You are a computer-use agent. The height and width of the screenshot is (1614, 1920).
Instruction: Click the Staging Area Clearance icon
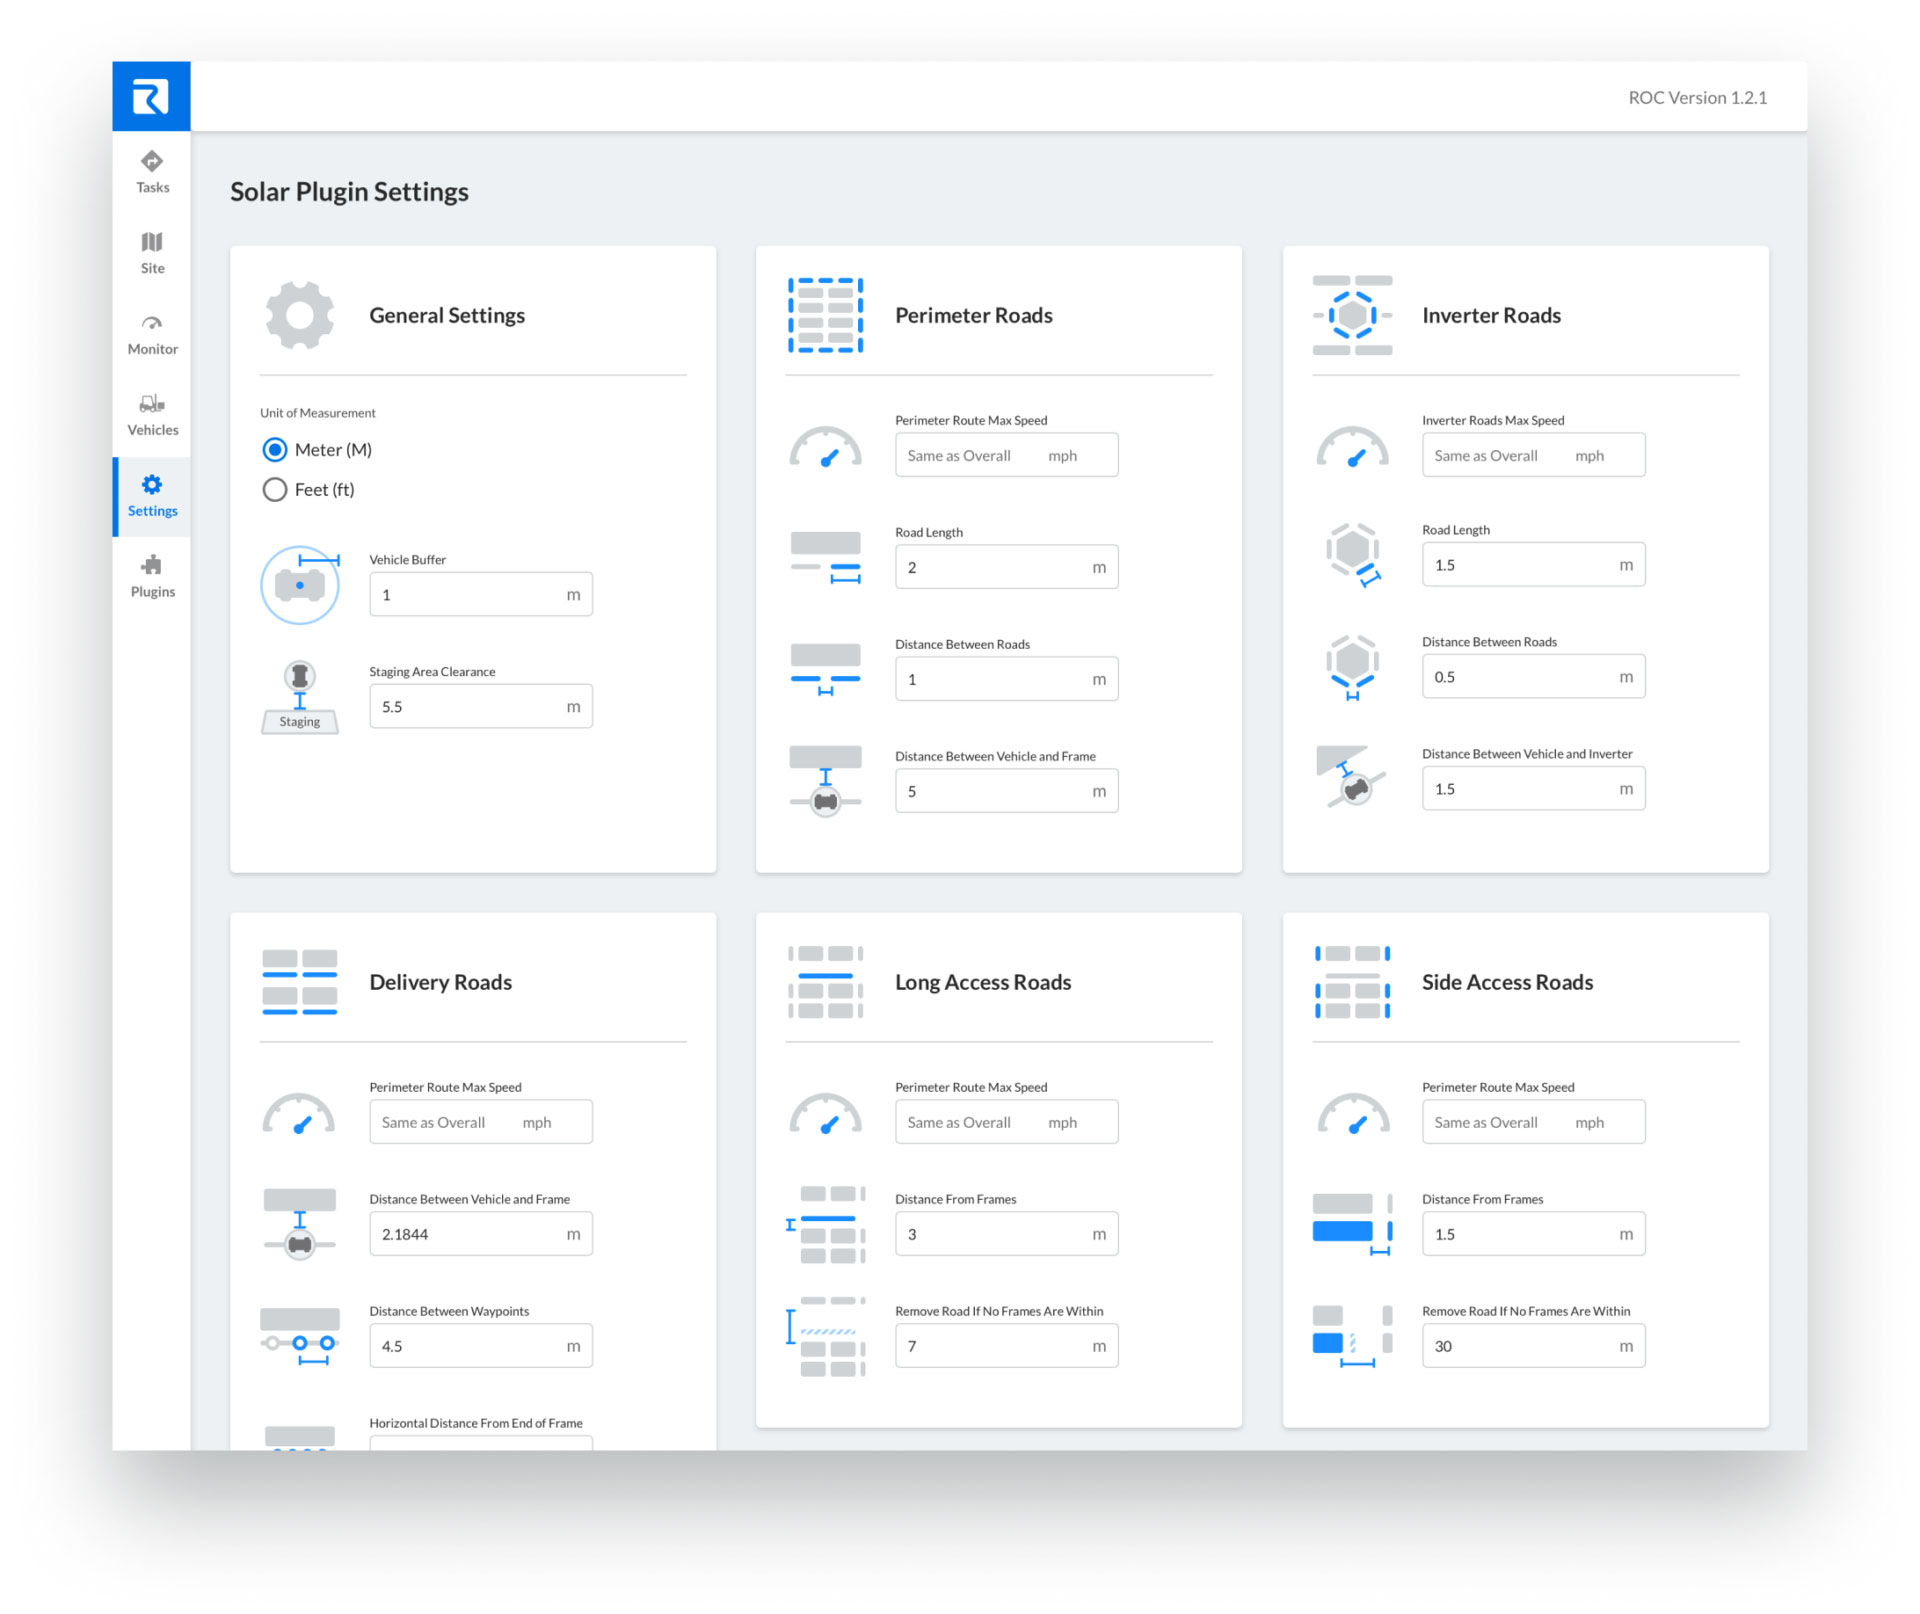(299, 697)
